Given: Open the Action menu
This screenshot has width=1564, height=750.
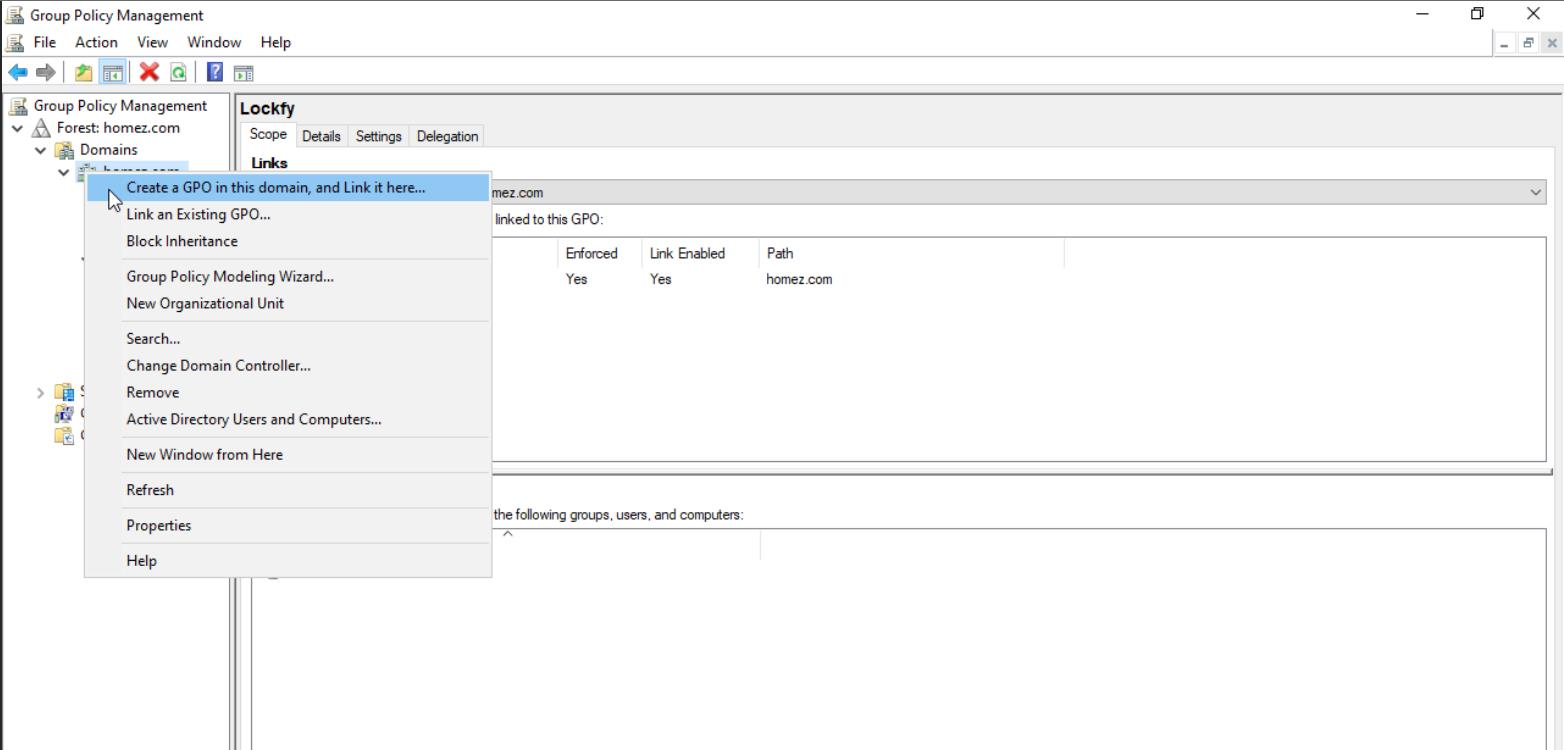Looking at the screenshot, I should 96,42.
